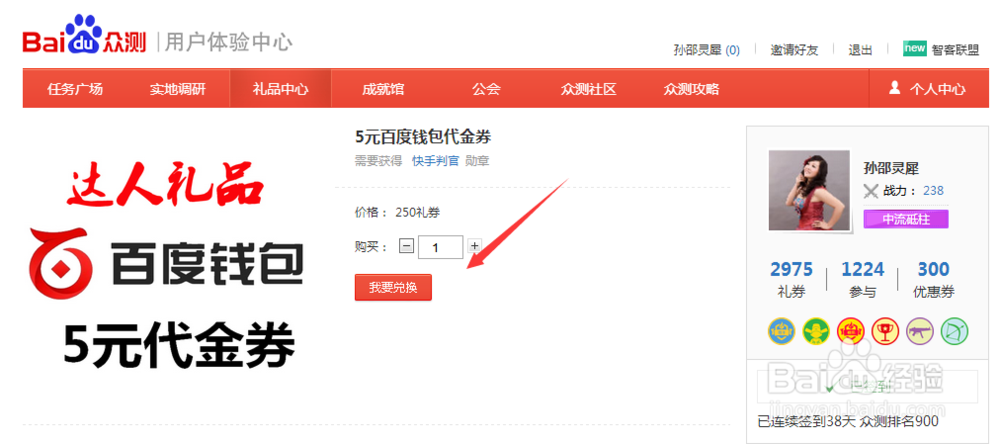Image resolution: width=1000 pixels, height=444 pixels.
Task: Click the purple rifle medal badge
Action: pos(920,331)
